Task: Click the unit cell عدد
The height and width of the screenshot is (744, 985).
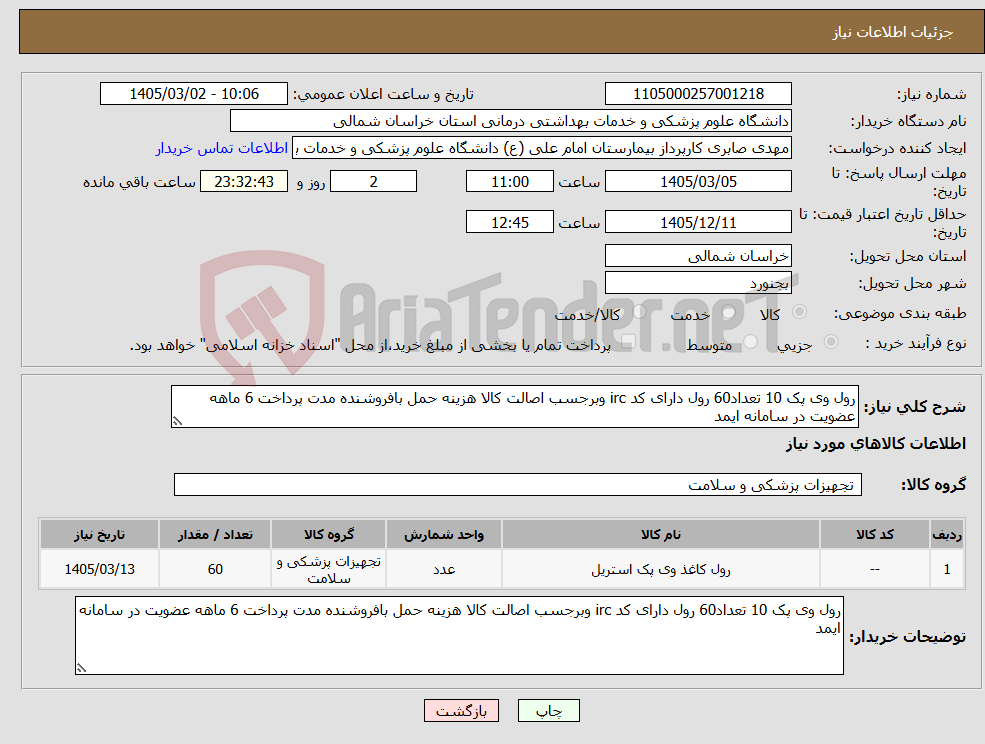Action: click(444, 569)
